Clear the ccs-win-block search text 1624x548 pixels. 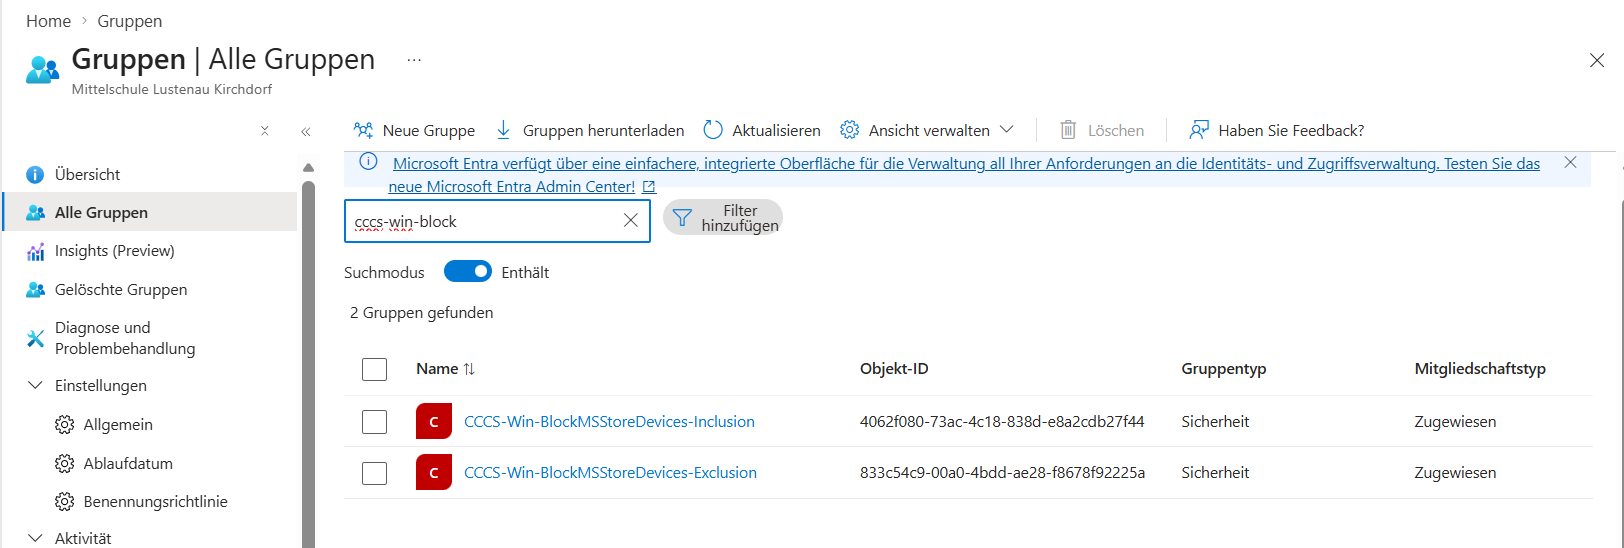(631, 221)
